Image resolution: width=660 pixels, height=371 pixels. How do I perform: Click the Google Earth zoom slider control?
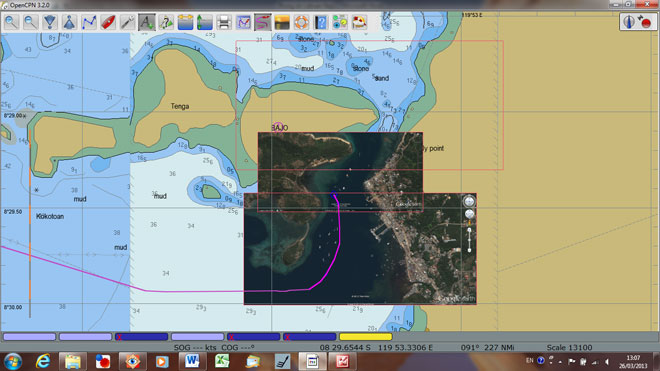(x=469, y=240)
